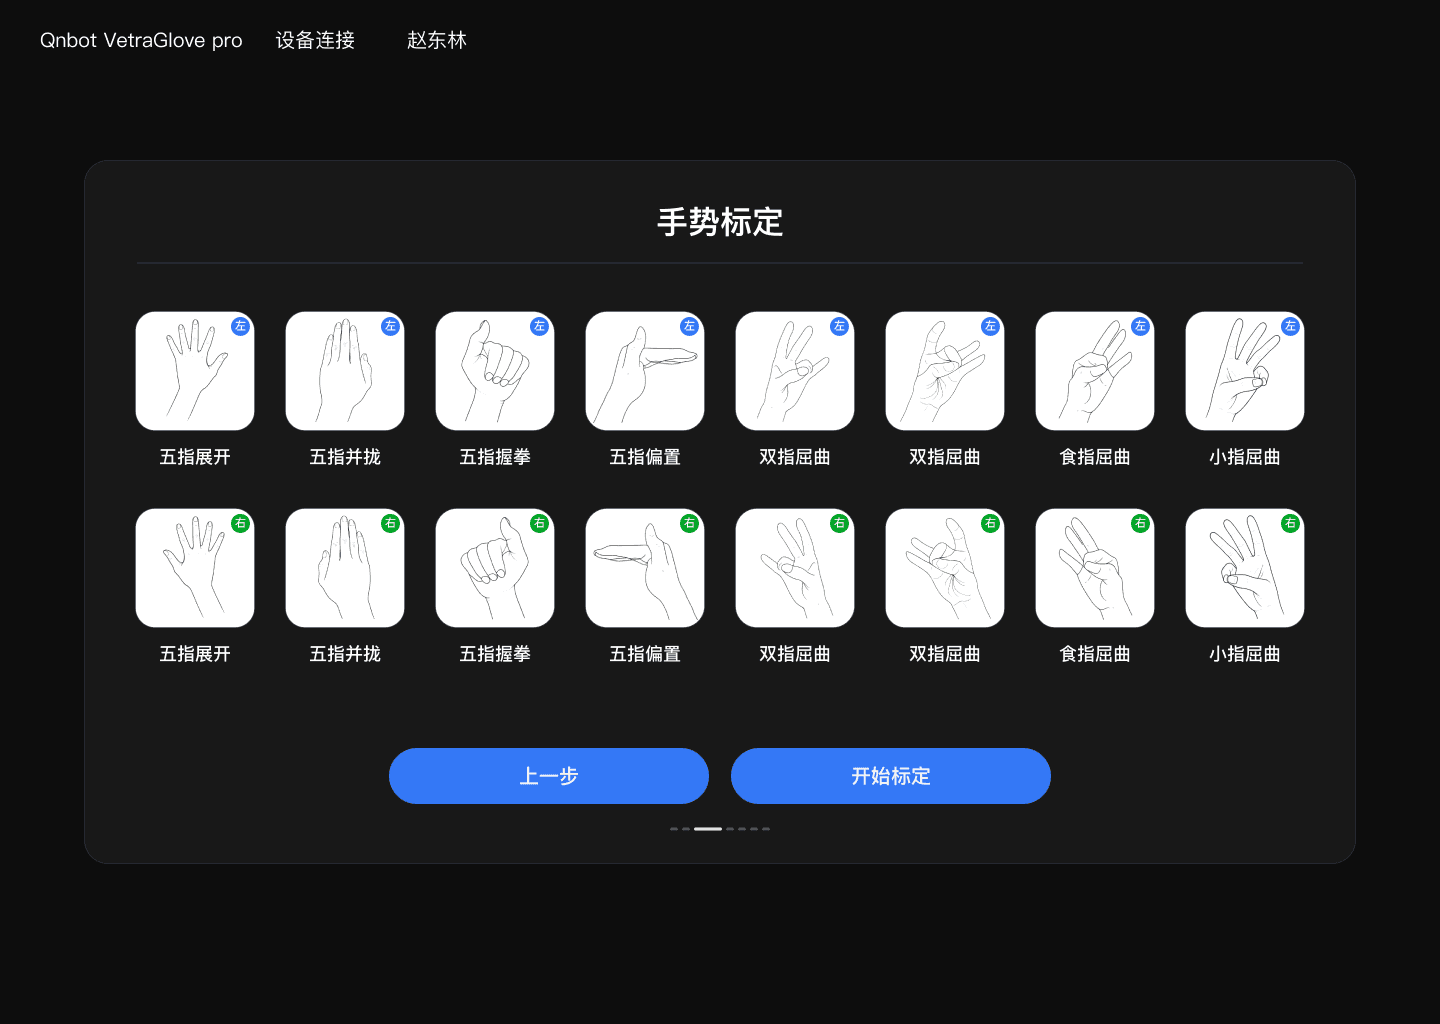Select the left-hand 五指偏置 gesture image
The image size is (1440, 1024).
pyautogui.click(x=645, y=371)
